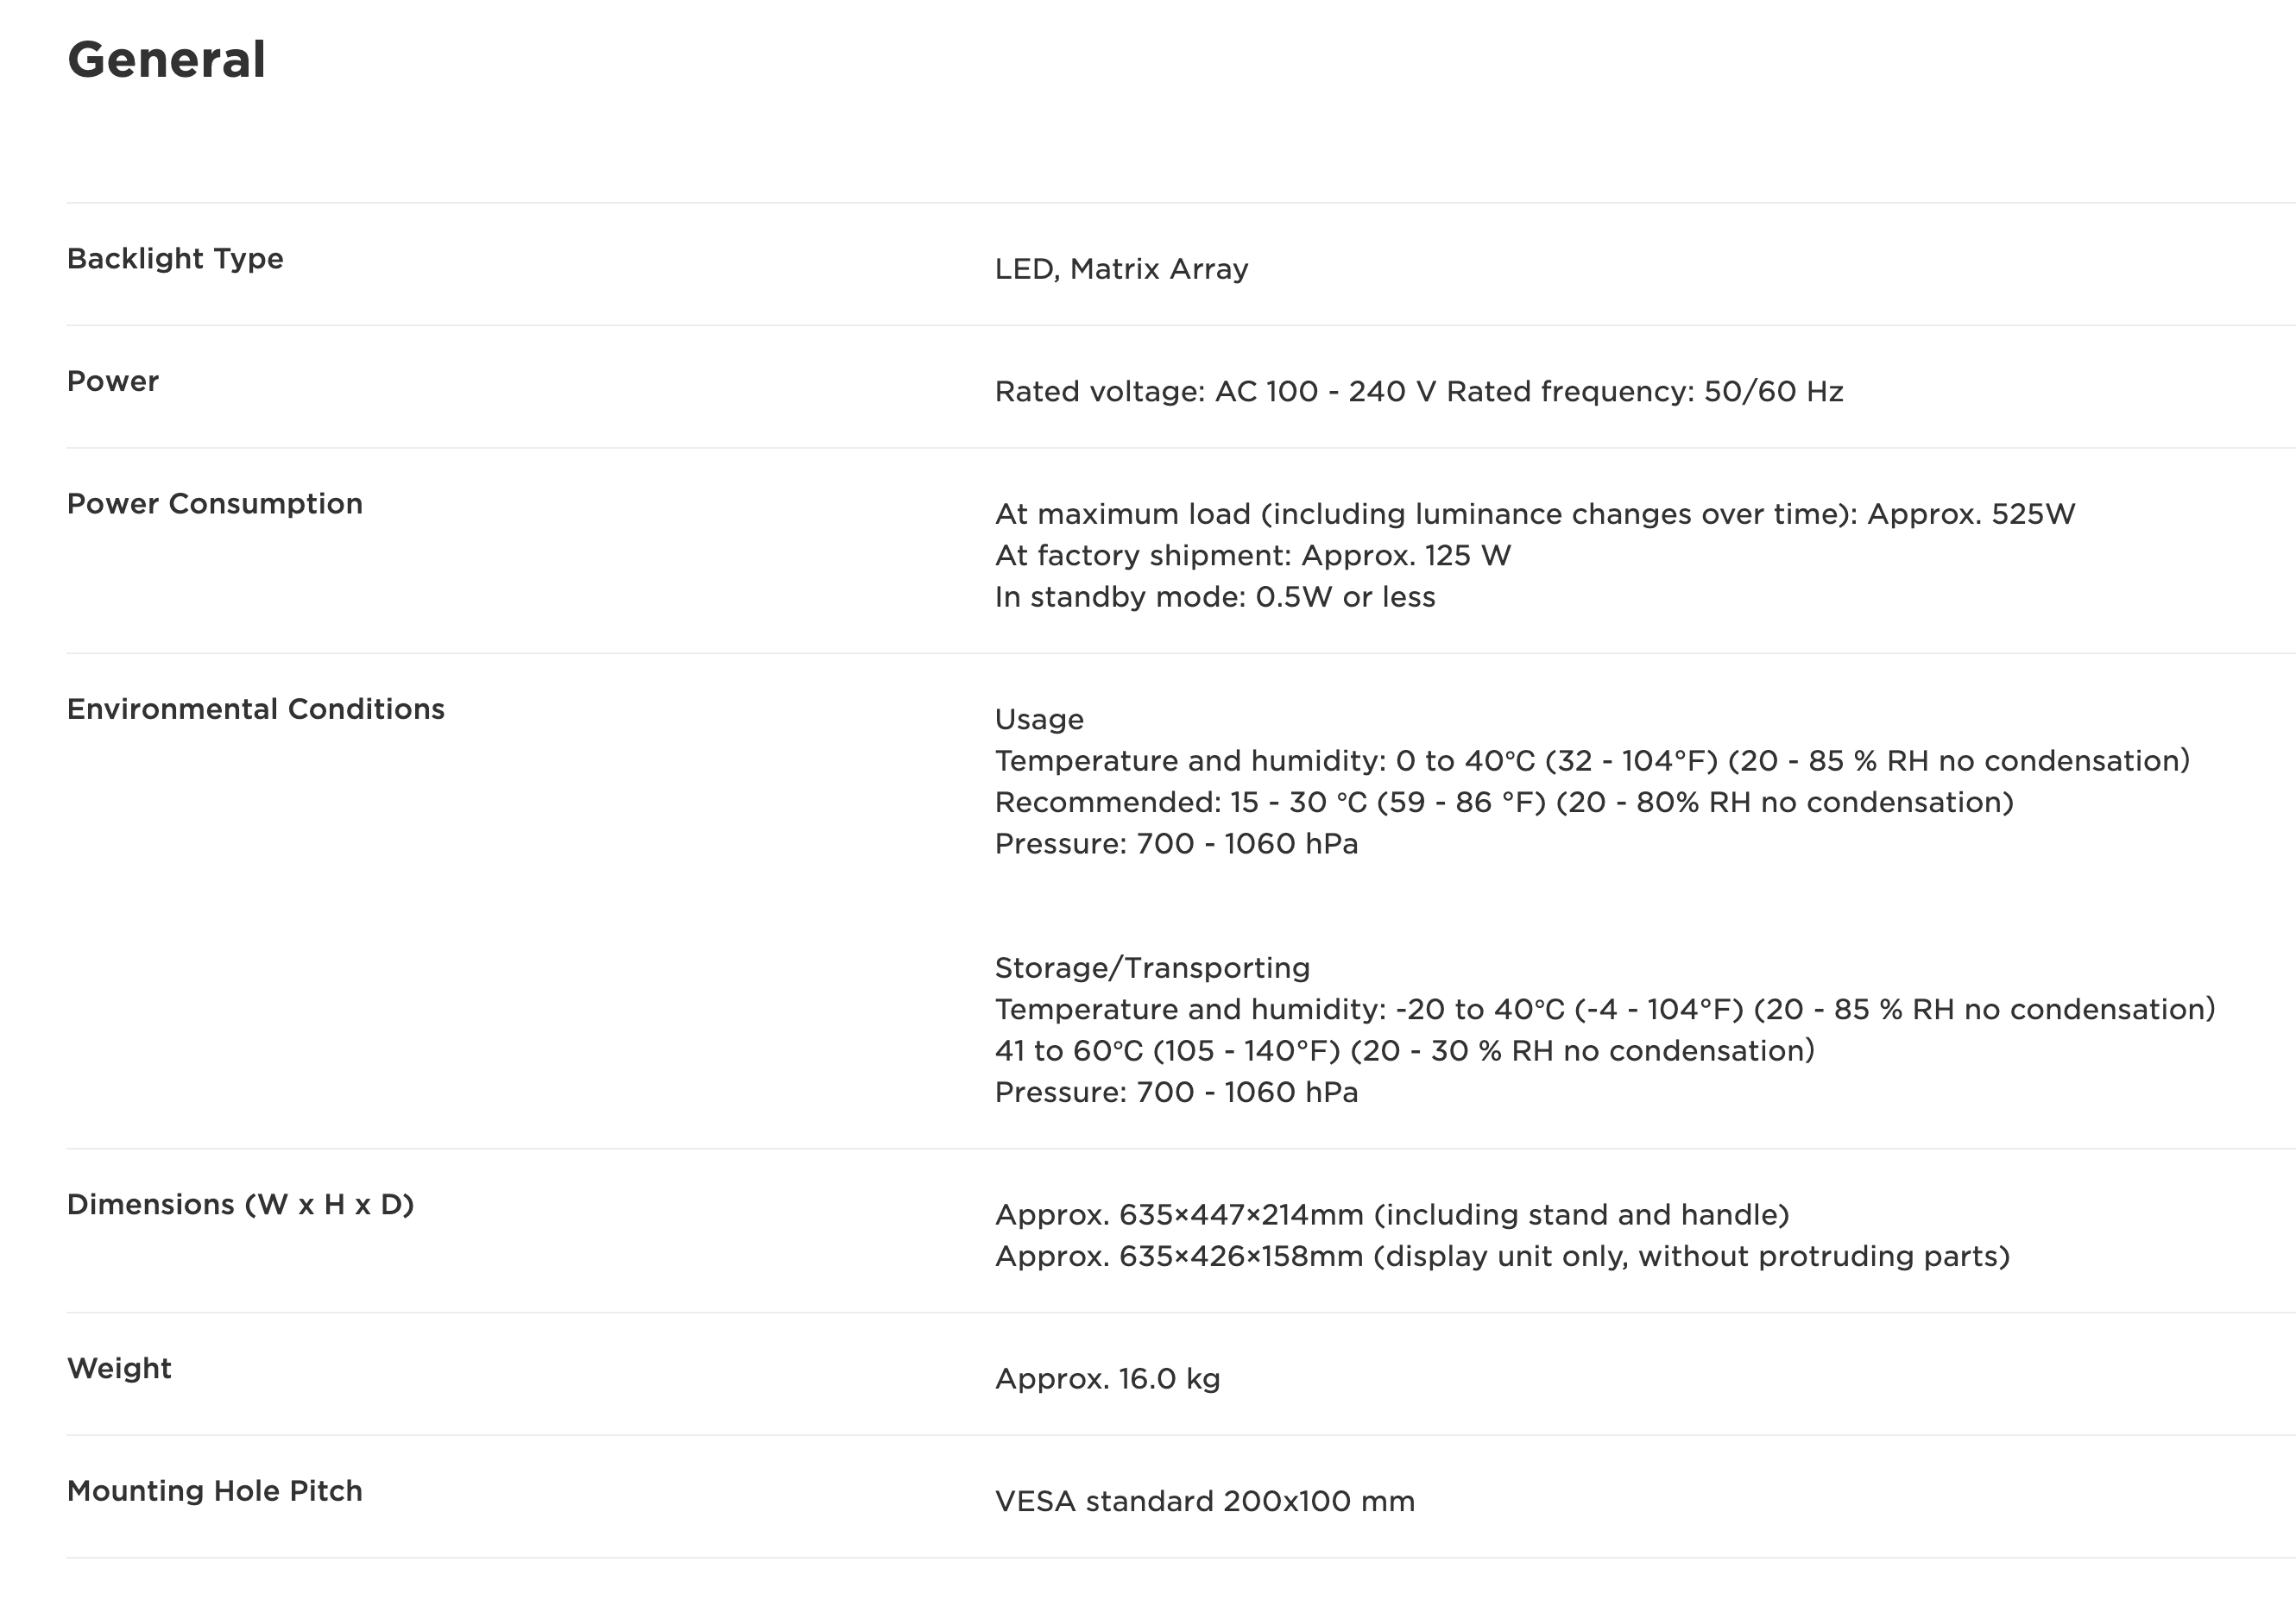Click the VESA standard 200x100 mm value
The image size is (2296, 1619).
point(1204,1502)
